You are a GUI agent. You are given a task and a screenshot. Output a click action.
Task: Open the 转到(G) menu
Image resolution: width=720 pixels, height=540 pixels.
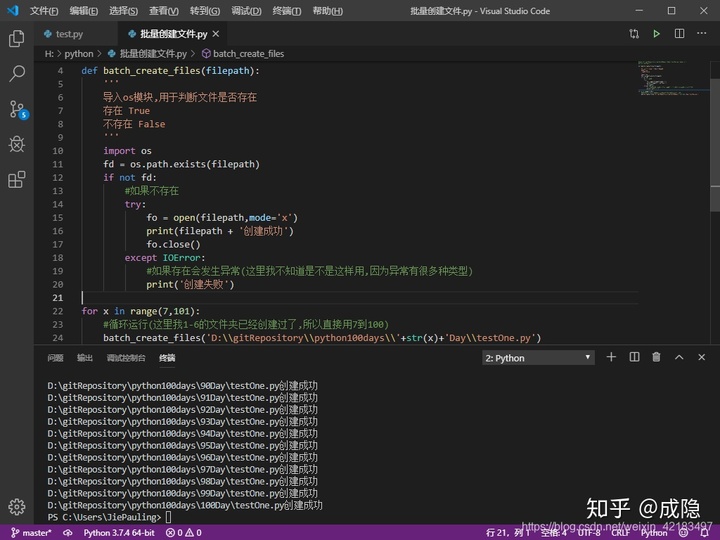205,11
